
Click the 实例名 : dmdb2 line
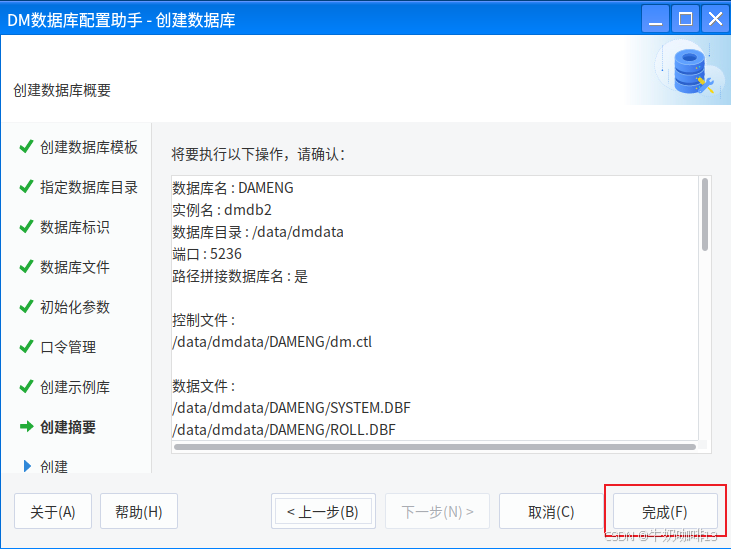pyautogui.click(x=222, y=210)
